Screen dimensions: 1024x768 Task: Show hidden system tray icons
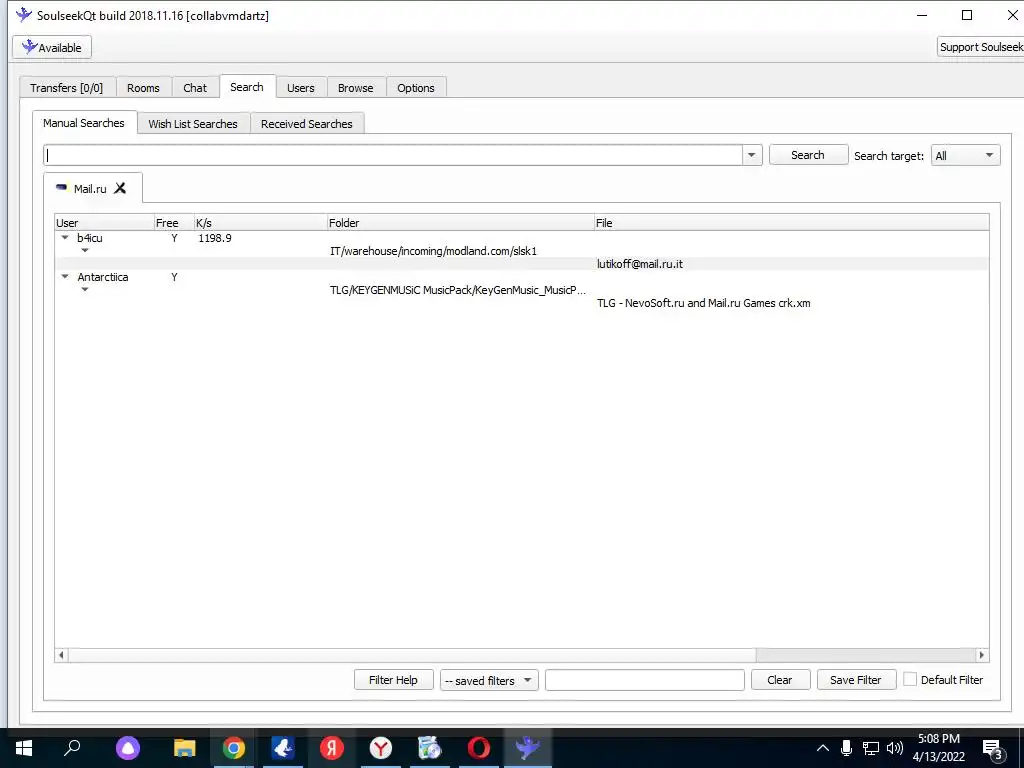823,748
